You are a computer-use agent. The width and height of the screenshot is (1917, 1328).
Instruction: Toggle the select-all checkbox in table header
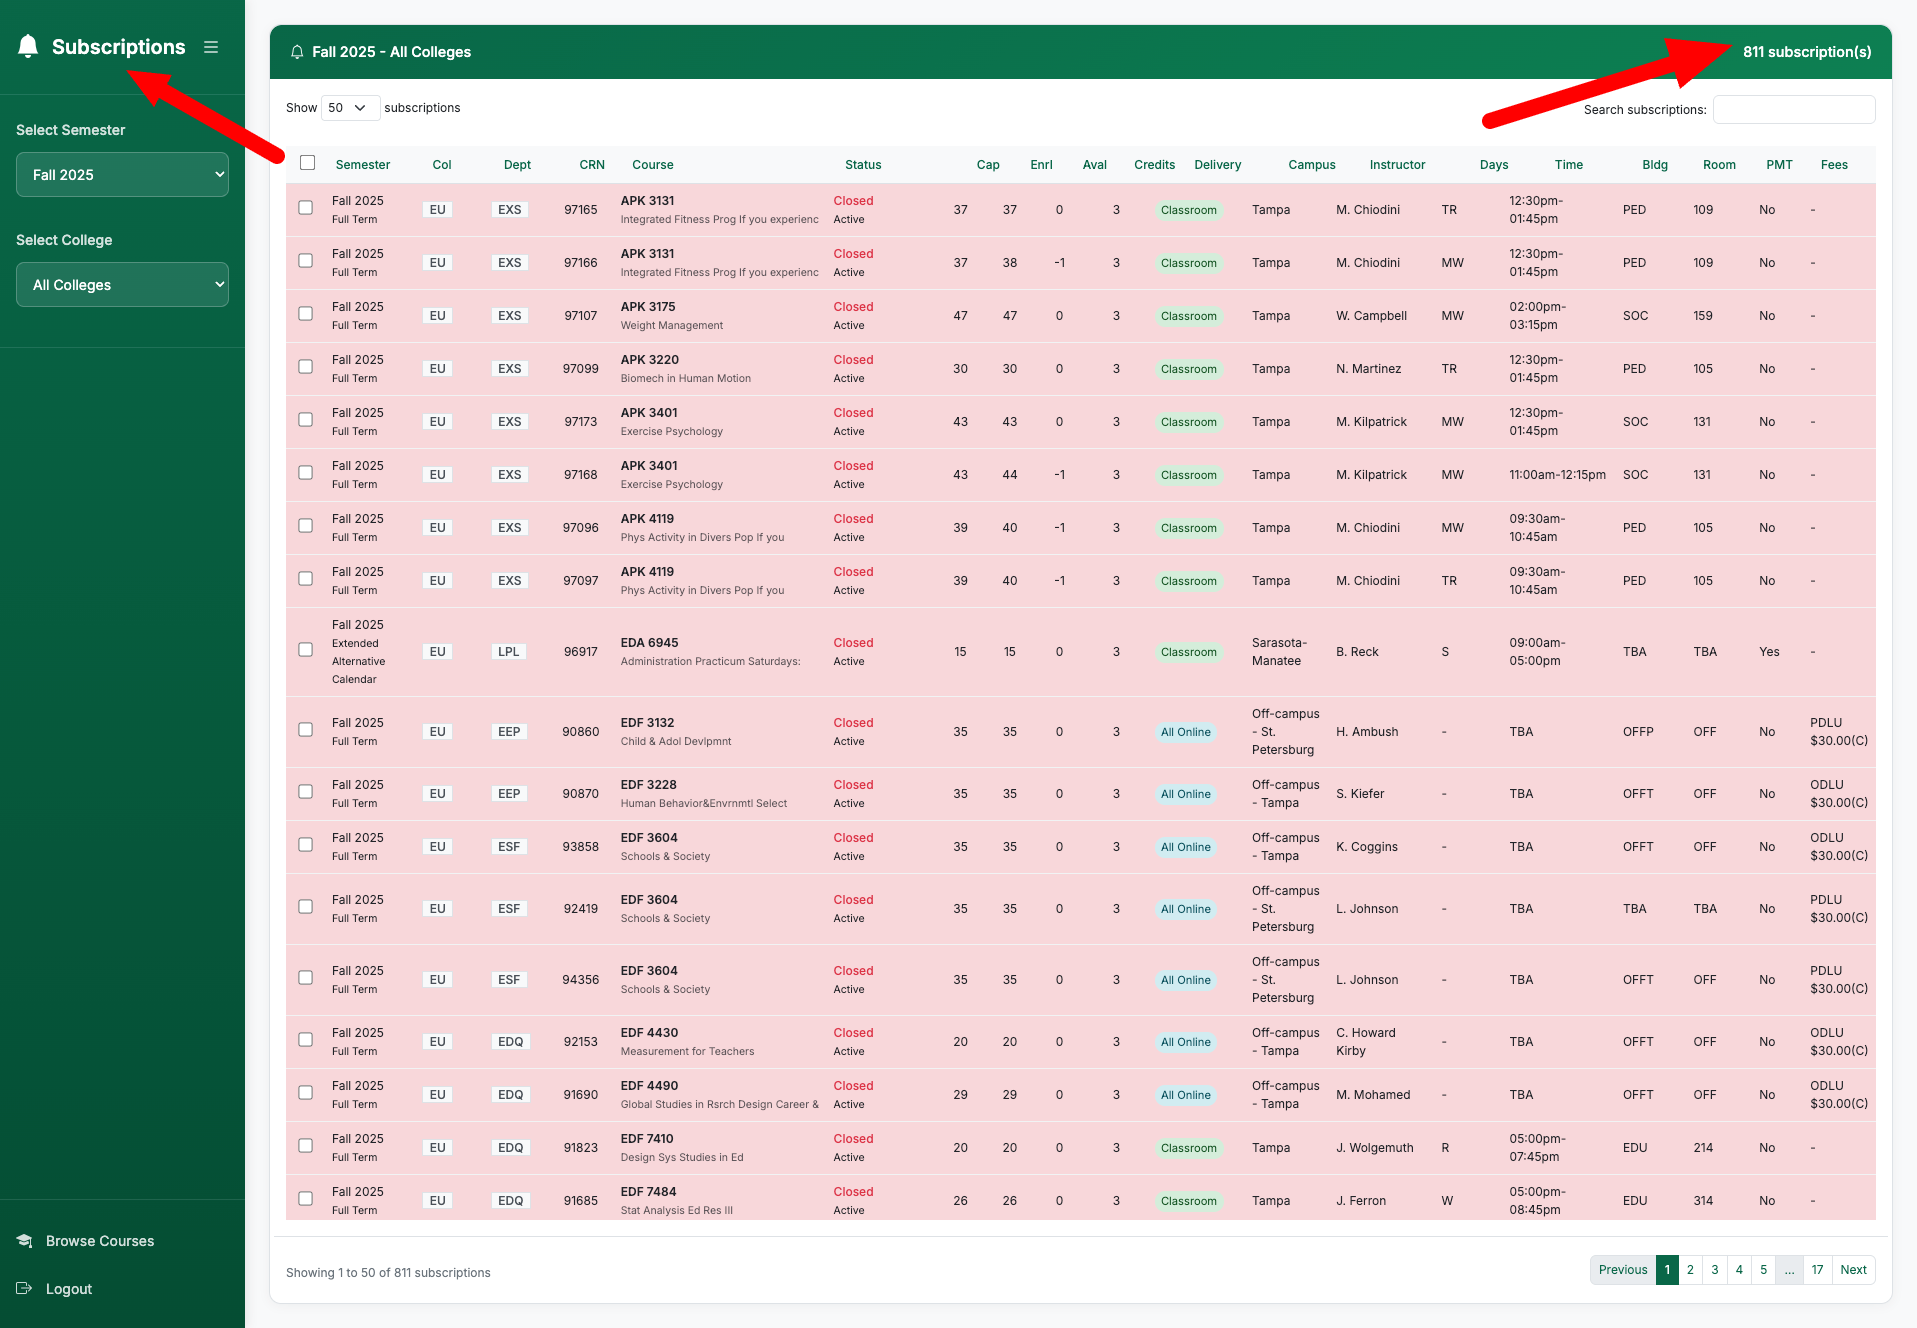point(308,163)
